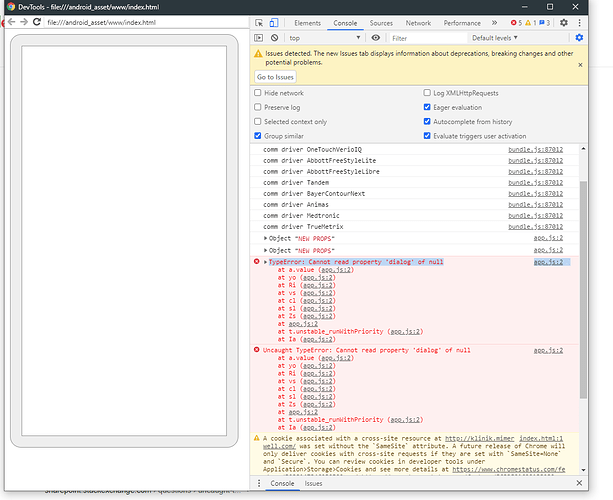613x500 pixels.
Task: Click the 'at t.unstable_runWithPriority' line in first error
Action: [x=350, y=332]
